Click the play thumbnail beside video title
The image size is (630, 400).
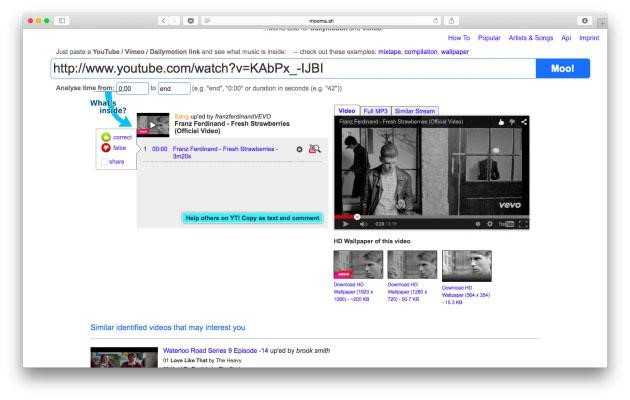153,125
